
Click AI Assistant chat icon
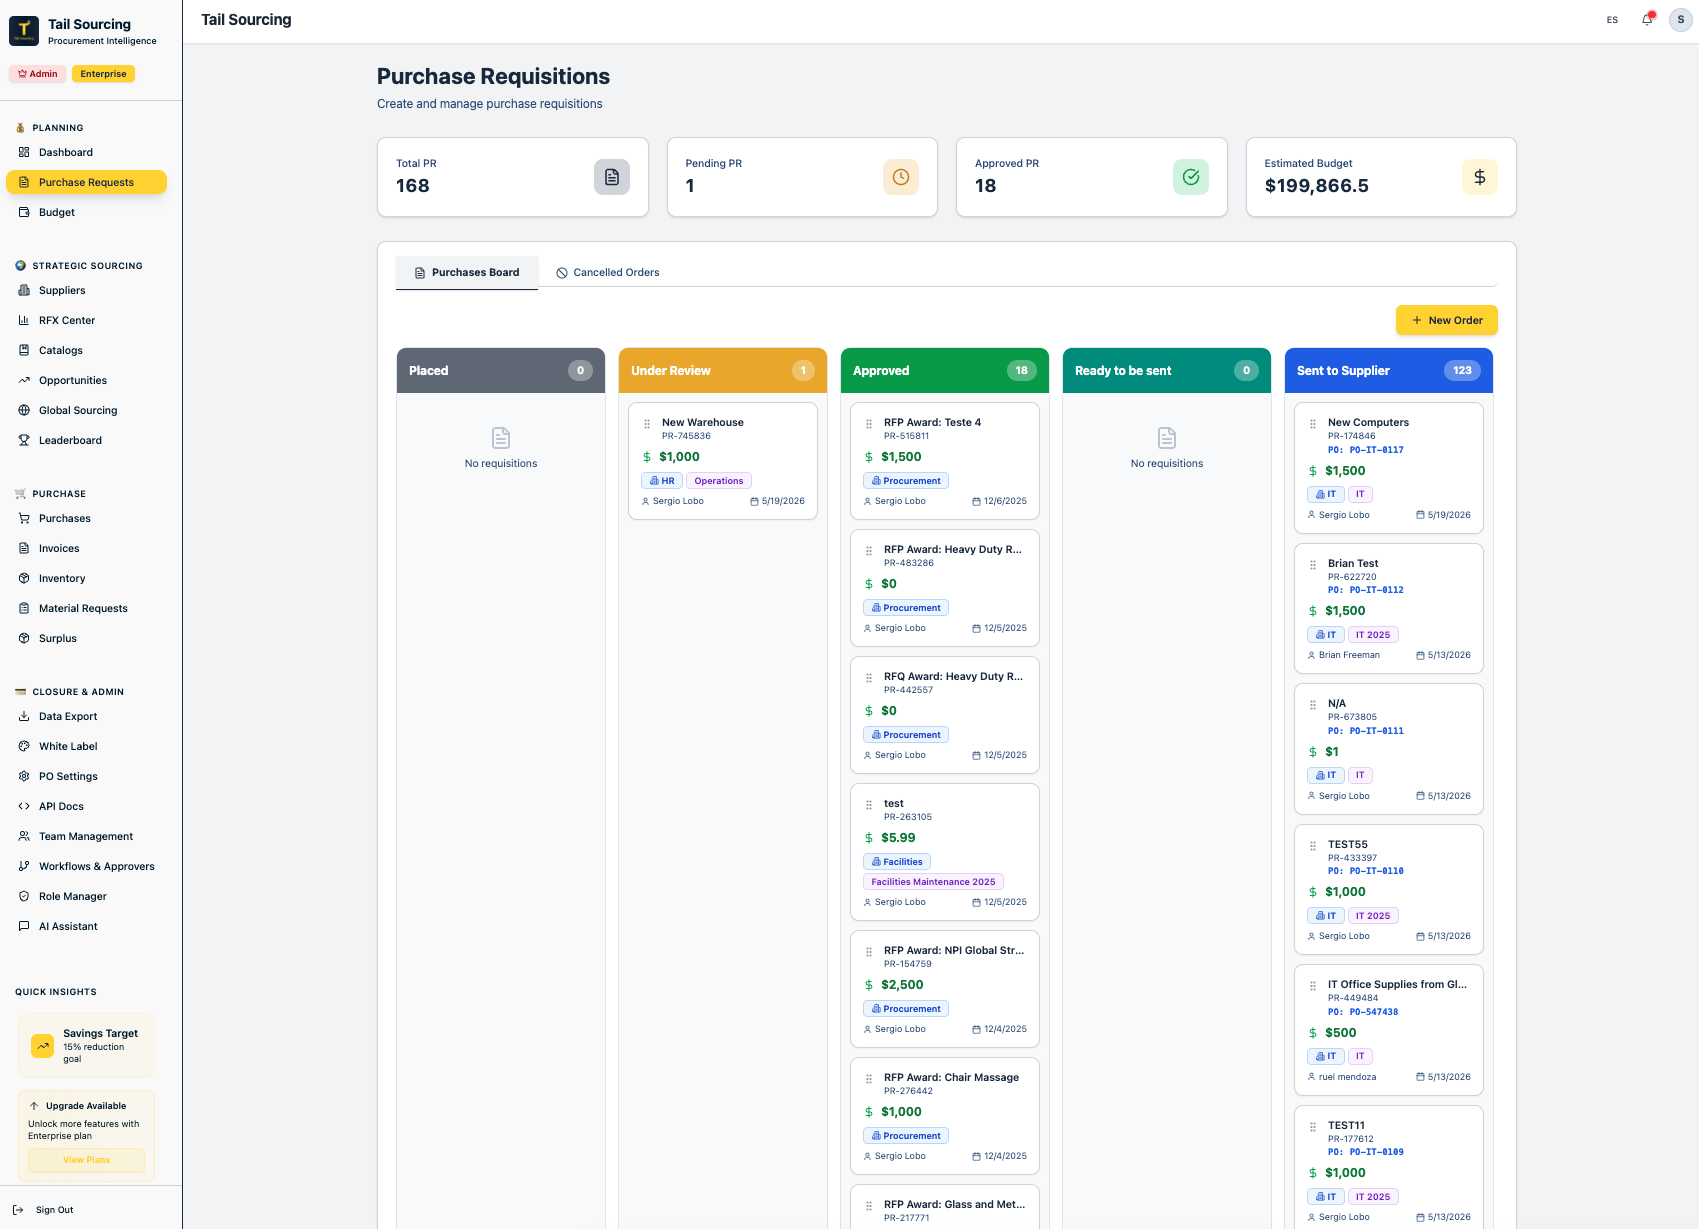[x=24, y=926]
